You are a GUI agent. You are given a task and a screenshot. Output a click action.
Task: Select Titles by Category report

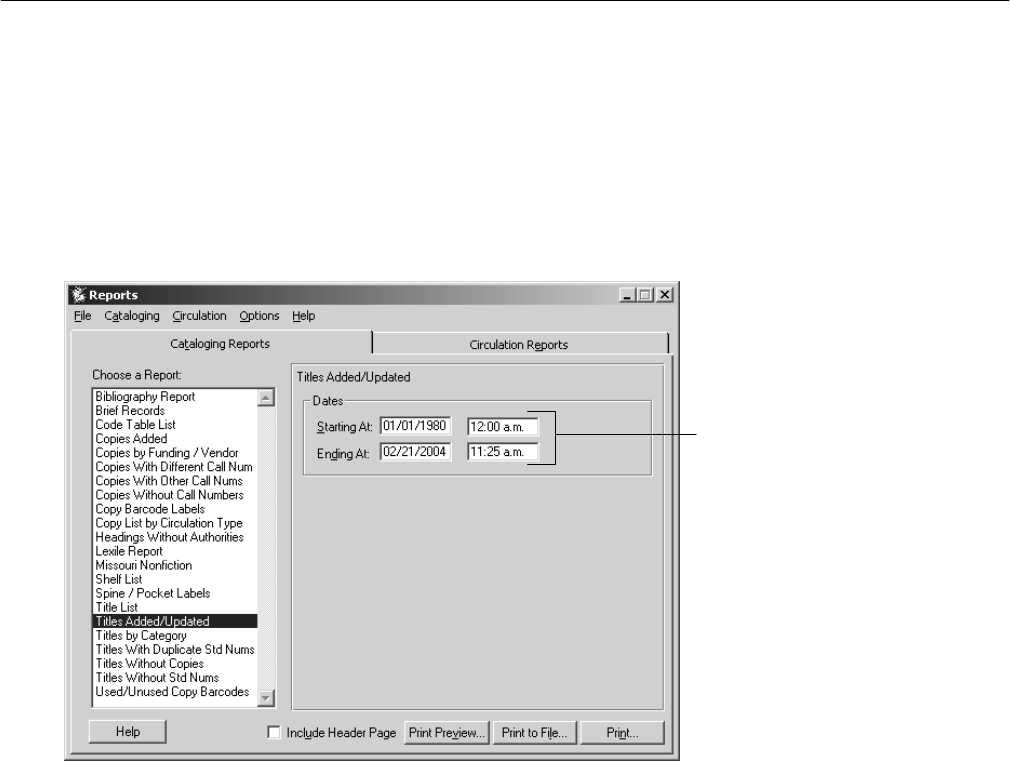(175, 636)
